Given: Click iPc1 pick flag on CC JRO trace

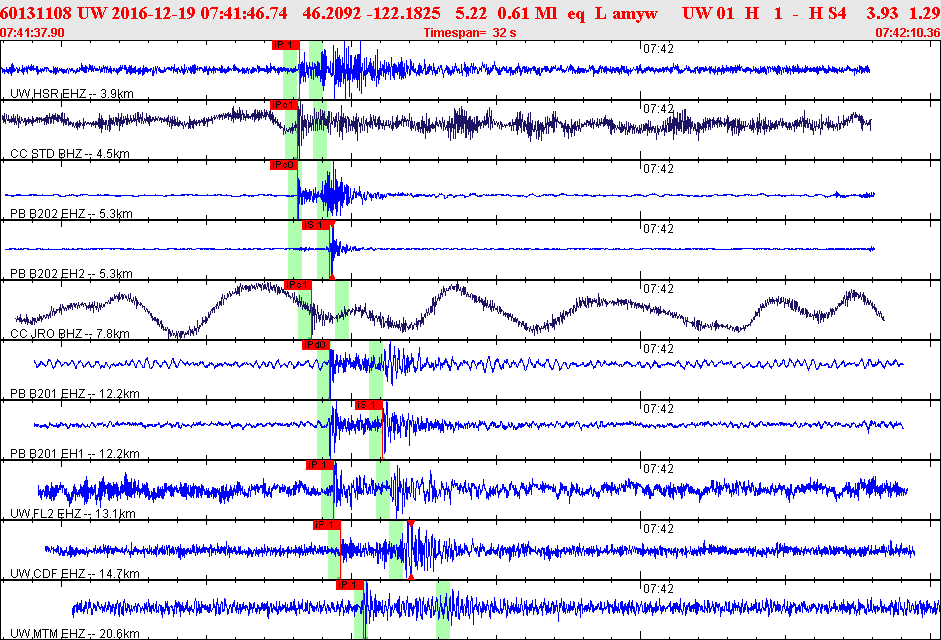Looking at the screenshot, I should pyautogui.click(x=298, y=285).
